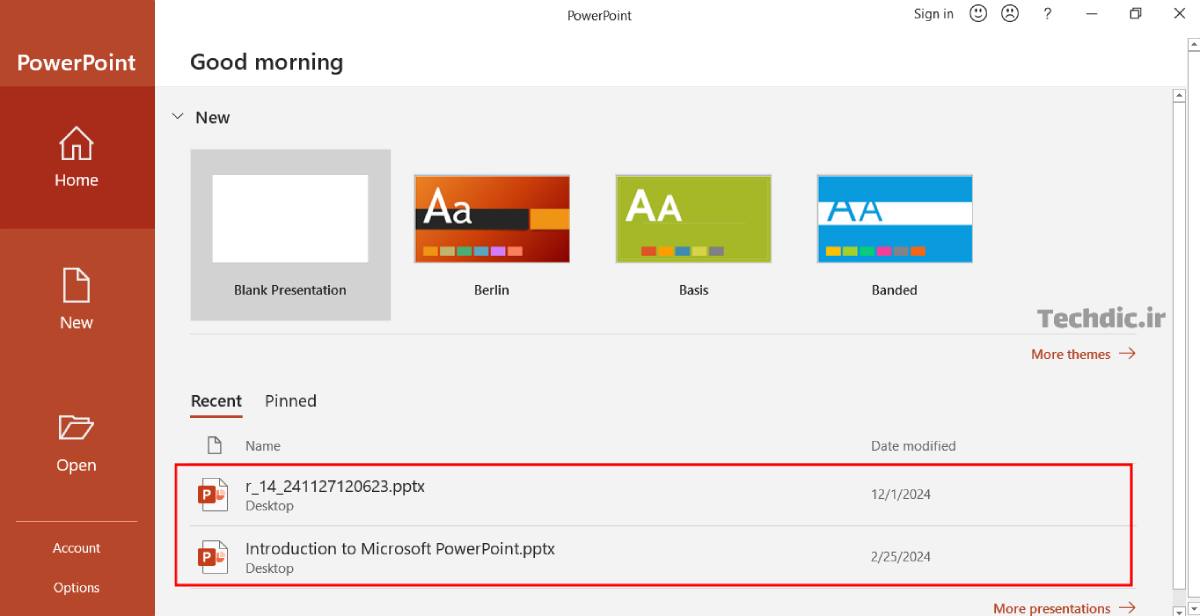This screenshot has height=616, width=1200.
Task: Click PowerPoint file icon for r_14_241127120623.pptx
Action: [x=213, y=494]
